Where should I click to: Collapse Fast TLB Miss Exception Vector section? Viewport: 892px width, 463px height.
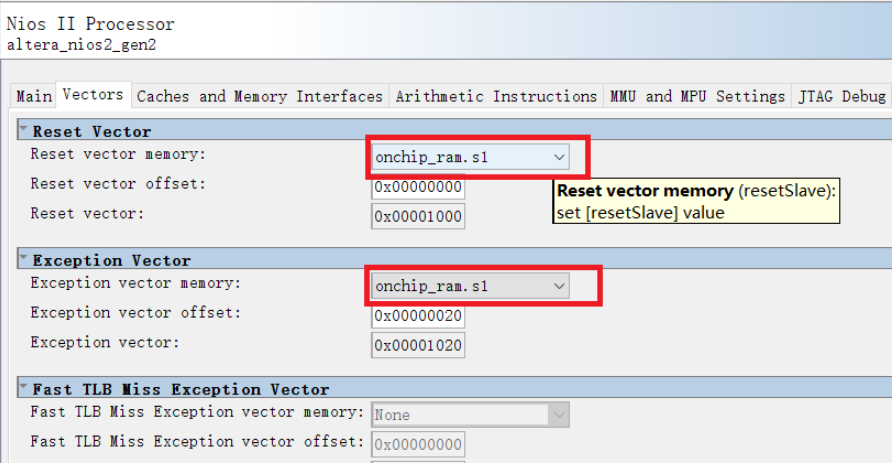pos(23,389)
